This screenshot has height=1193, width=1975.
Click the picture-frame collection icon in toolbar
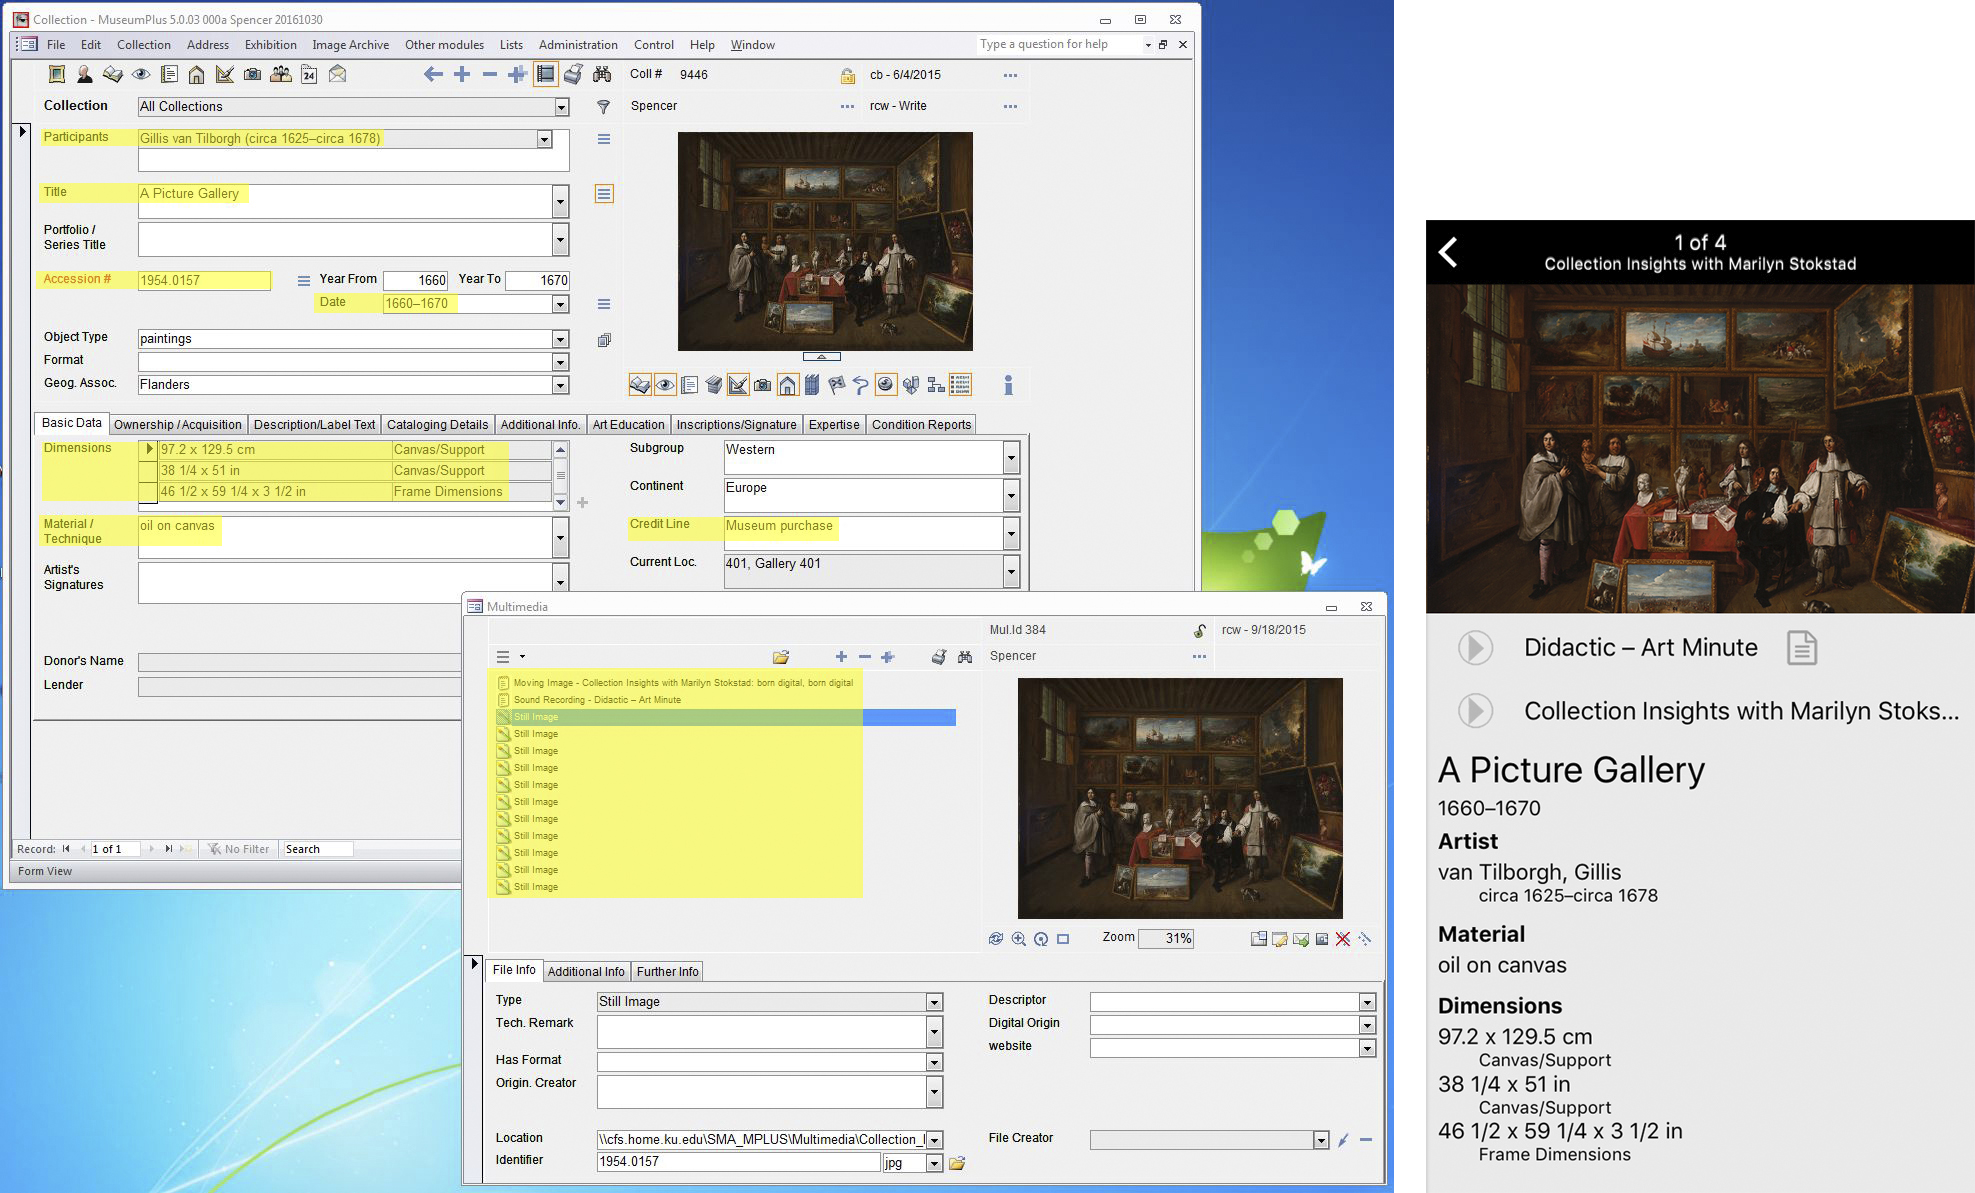tap(57, 74)
